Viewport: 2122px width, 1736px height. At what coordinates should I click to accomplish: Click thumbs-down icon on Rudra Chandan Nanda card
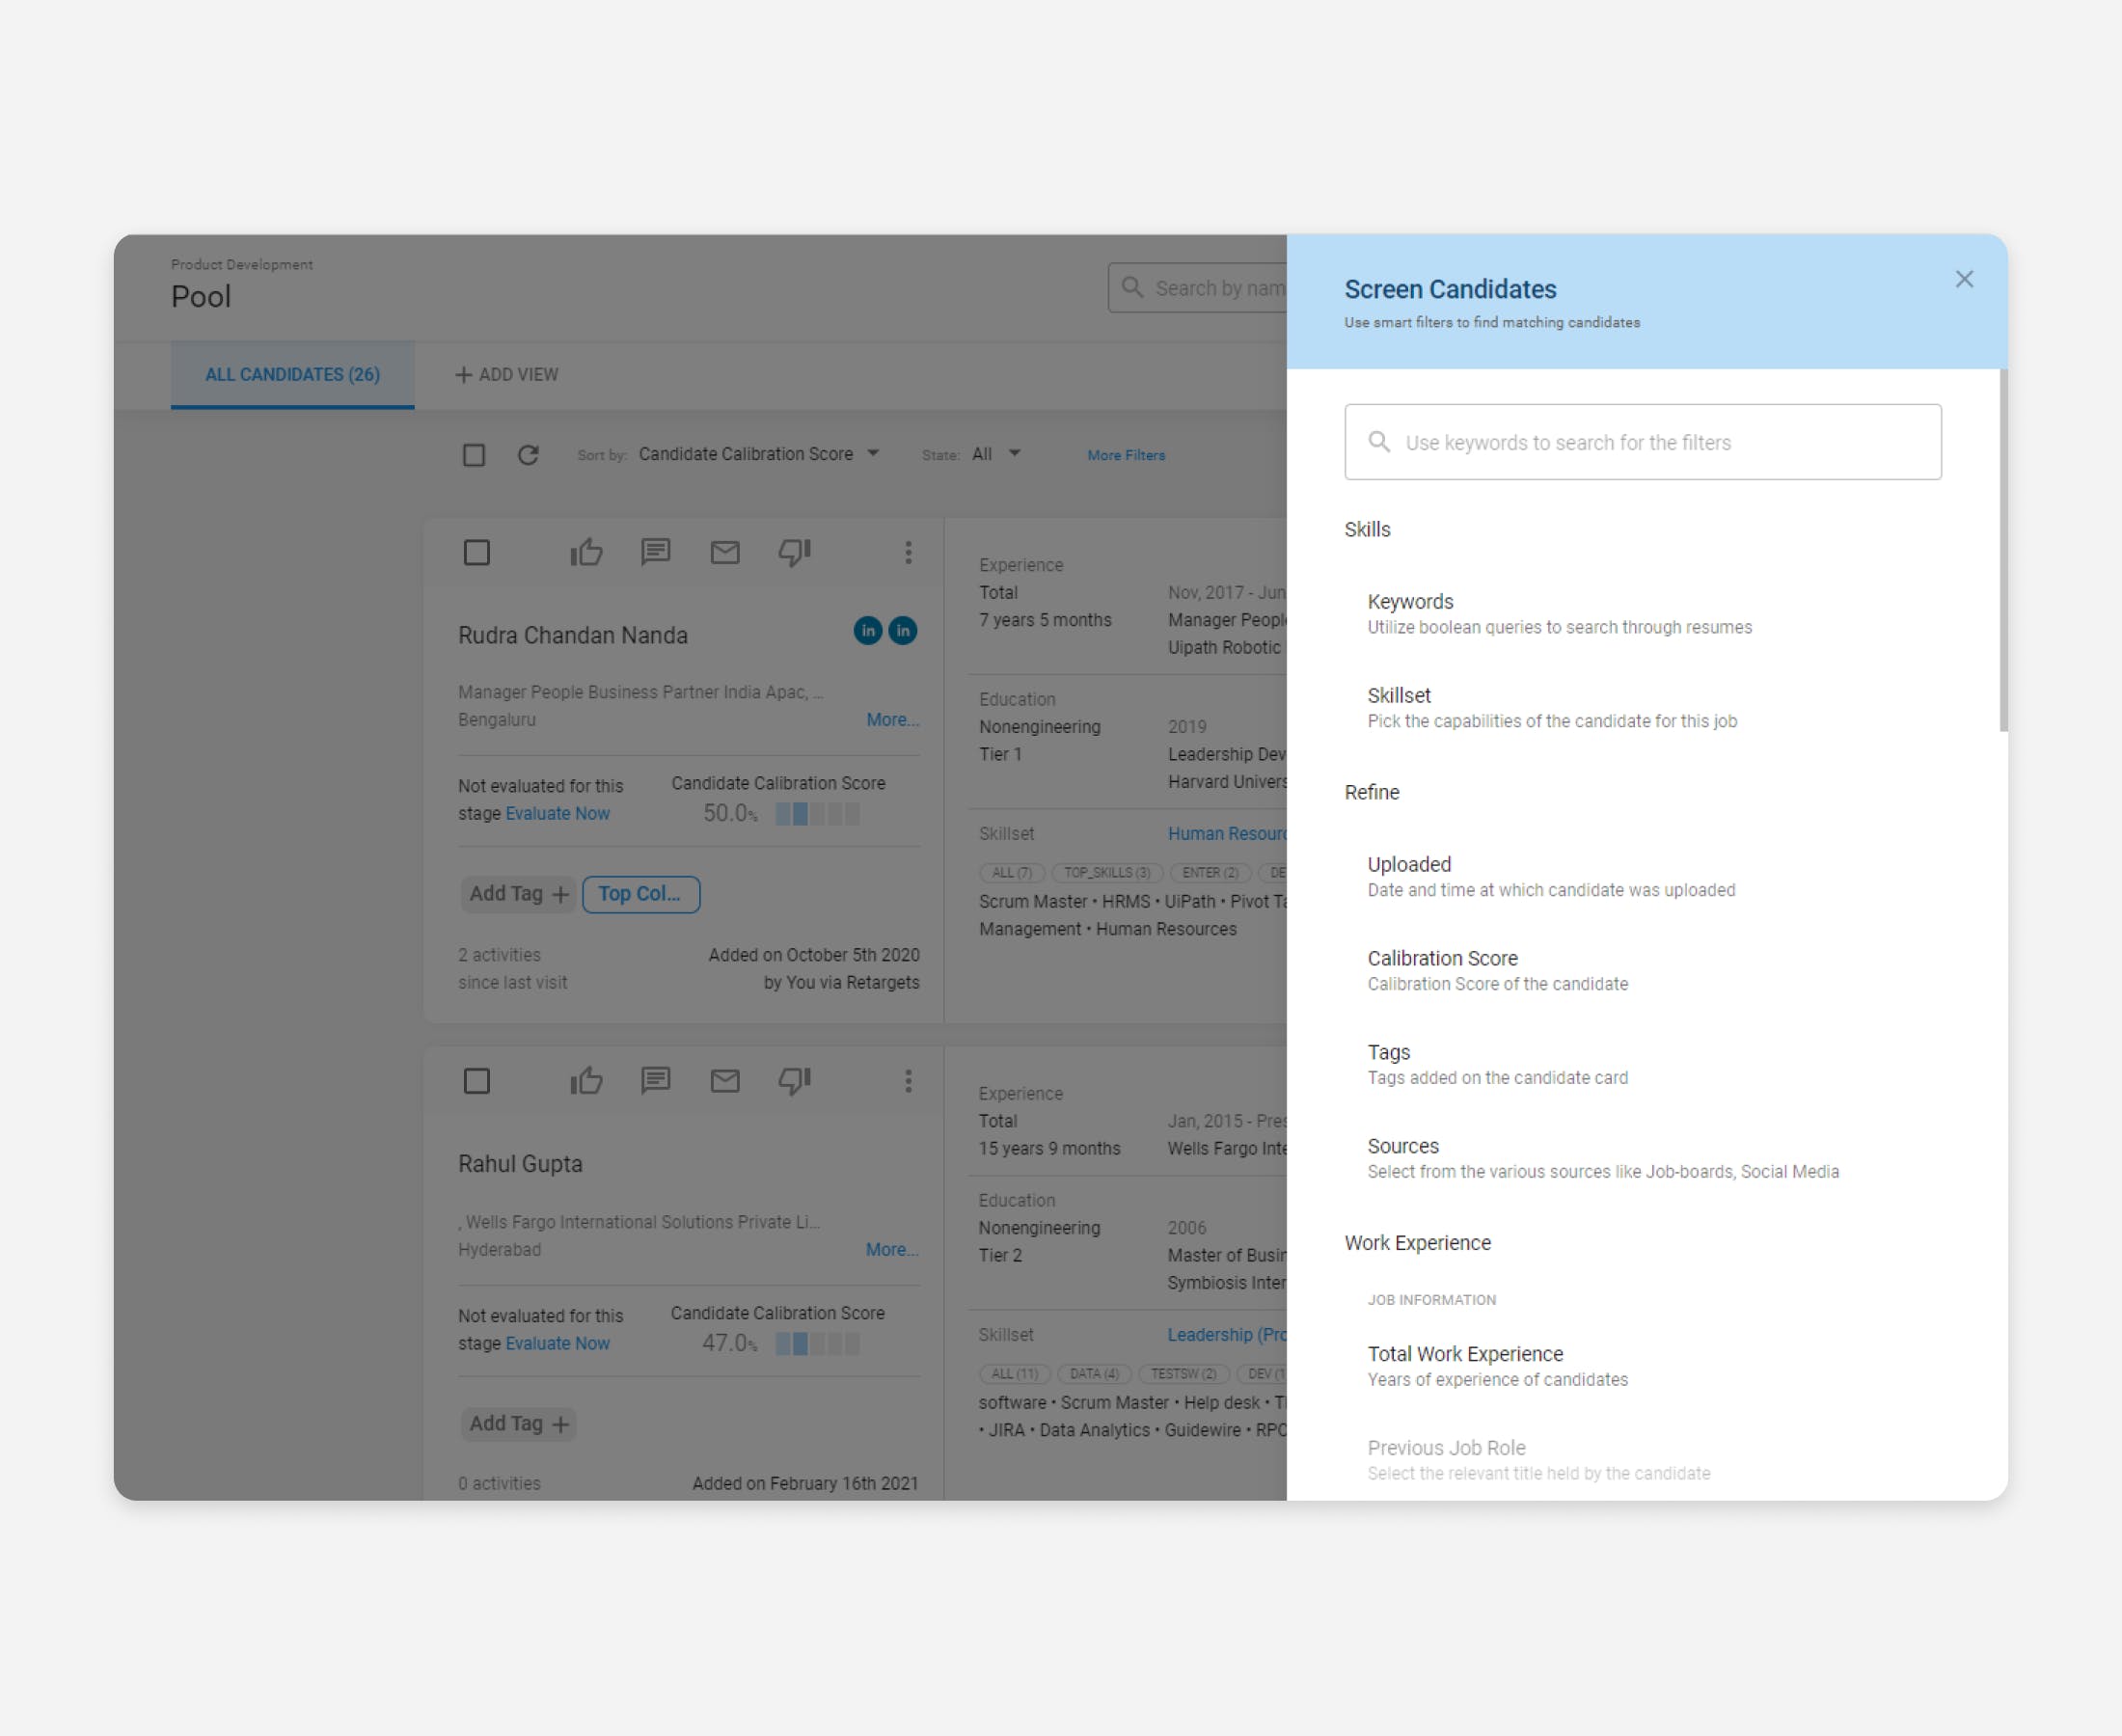tap(794, 552)
